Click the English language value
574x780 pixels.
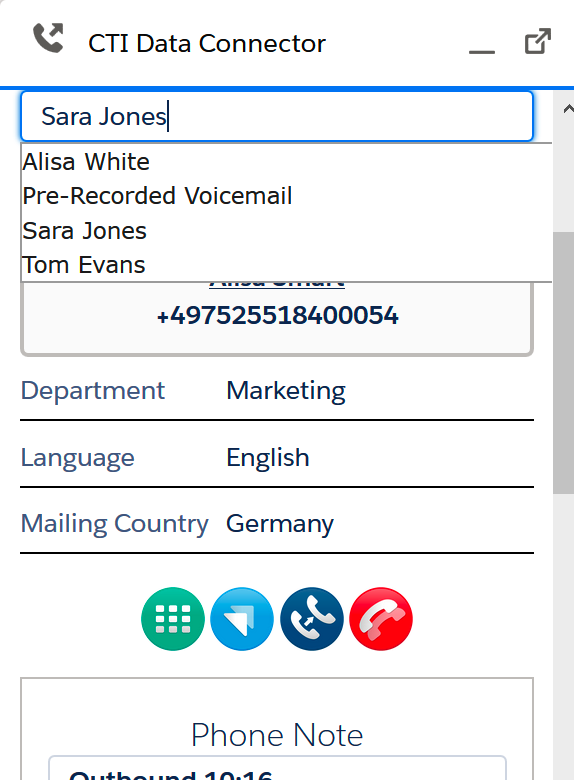[x=268, y=458]
